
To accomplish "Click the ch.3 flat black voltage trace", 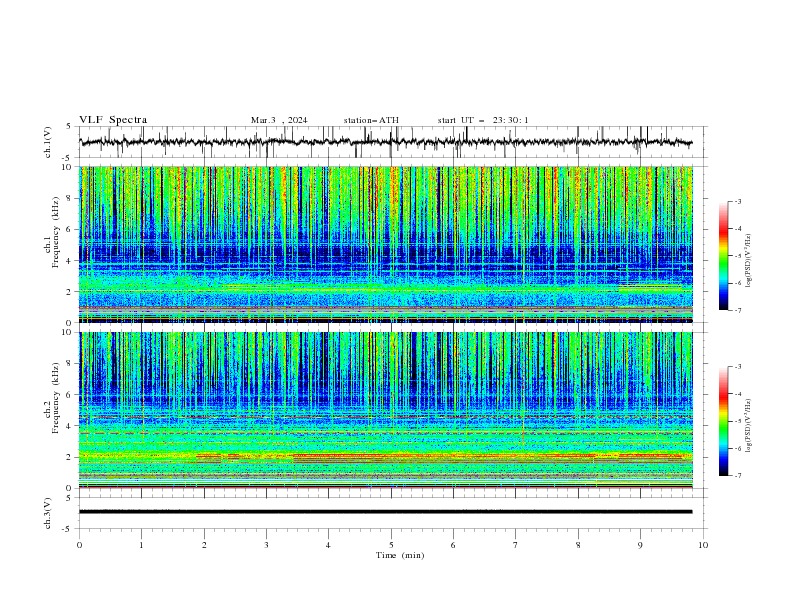I will [x=385, y=512].
